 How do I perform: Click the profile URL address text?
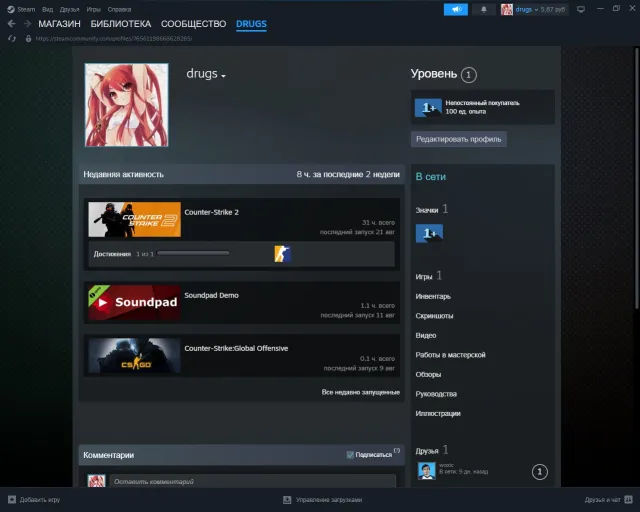tap(114, 39)
